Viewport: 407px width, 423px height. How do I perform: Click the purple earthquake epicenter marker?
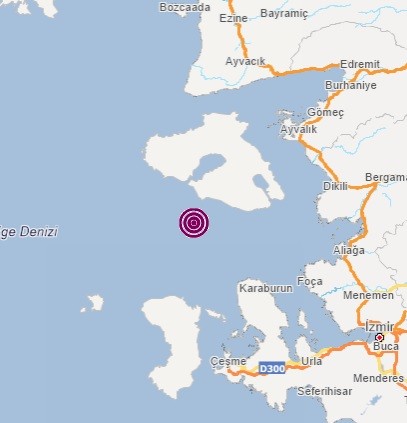point(194,223)
